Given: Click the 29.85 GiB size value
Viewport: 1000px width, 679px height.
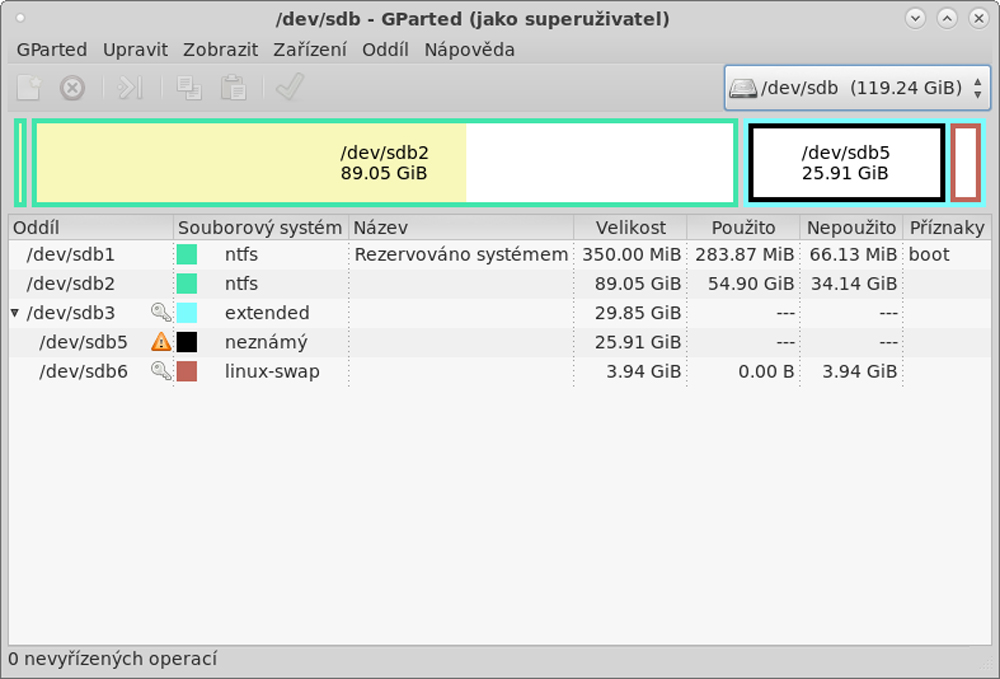Looking at the screenshot, I should pos(638,313).
